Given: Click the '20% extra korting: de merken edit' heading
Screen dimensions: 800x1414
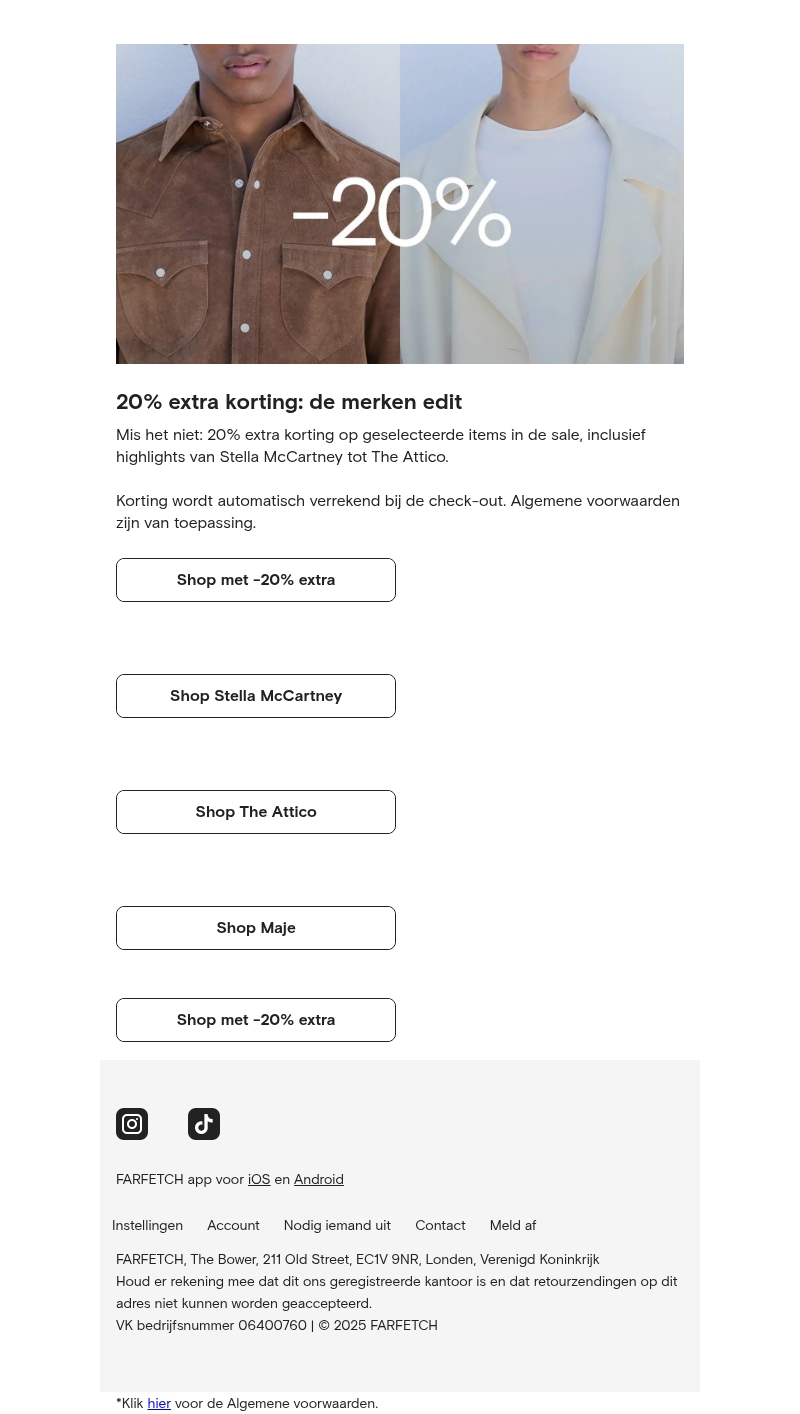Looking at the screenshot, I should (x=289, y=402).
